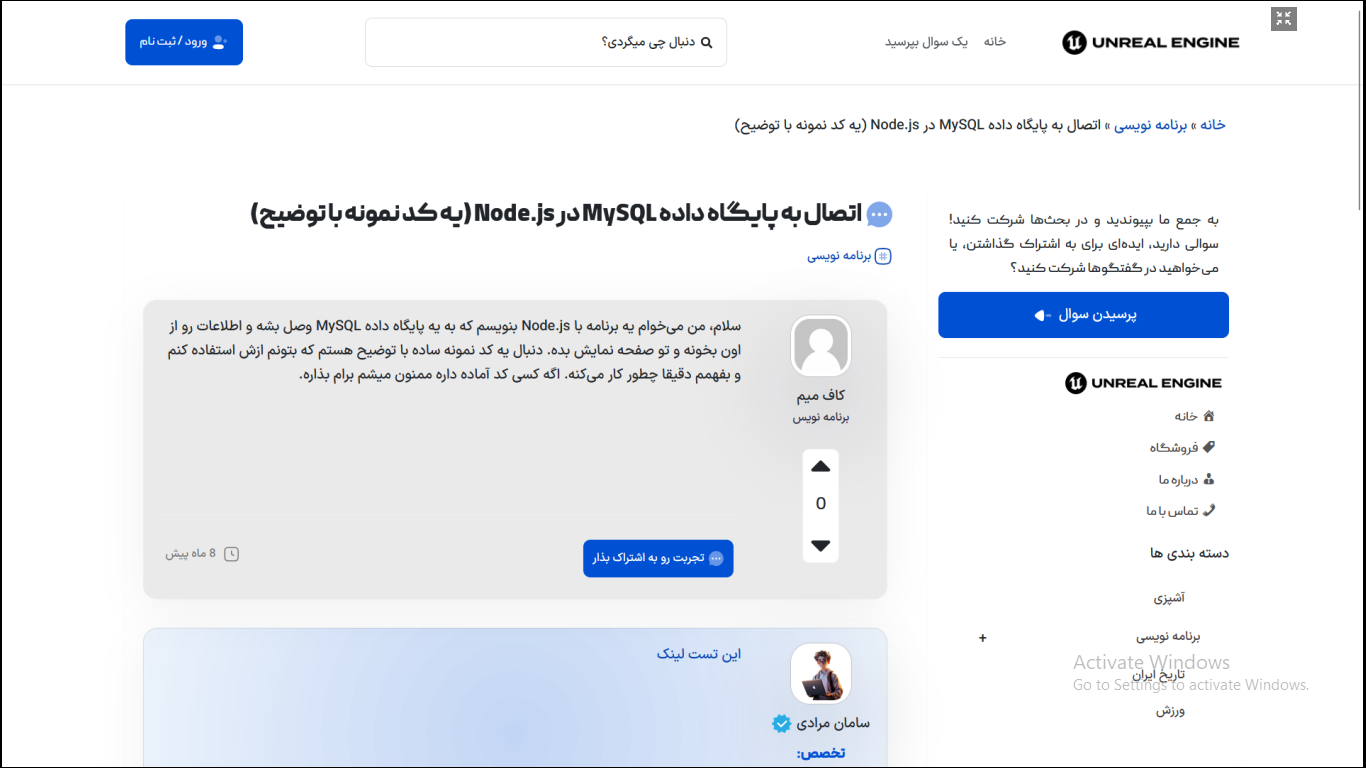Select یک سوال بپرسید in the top menu
The width and height of the screenshot is (1366, 768).
click(x=926, y=42)
